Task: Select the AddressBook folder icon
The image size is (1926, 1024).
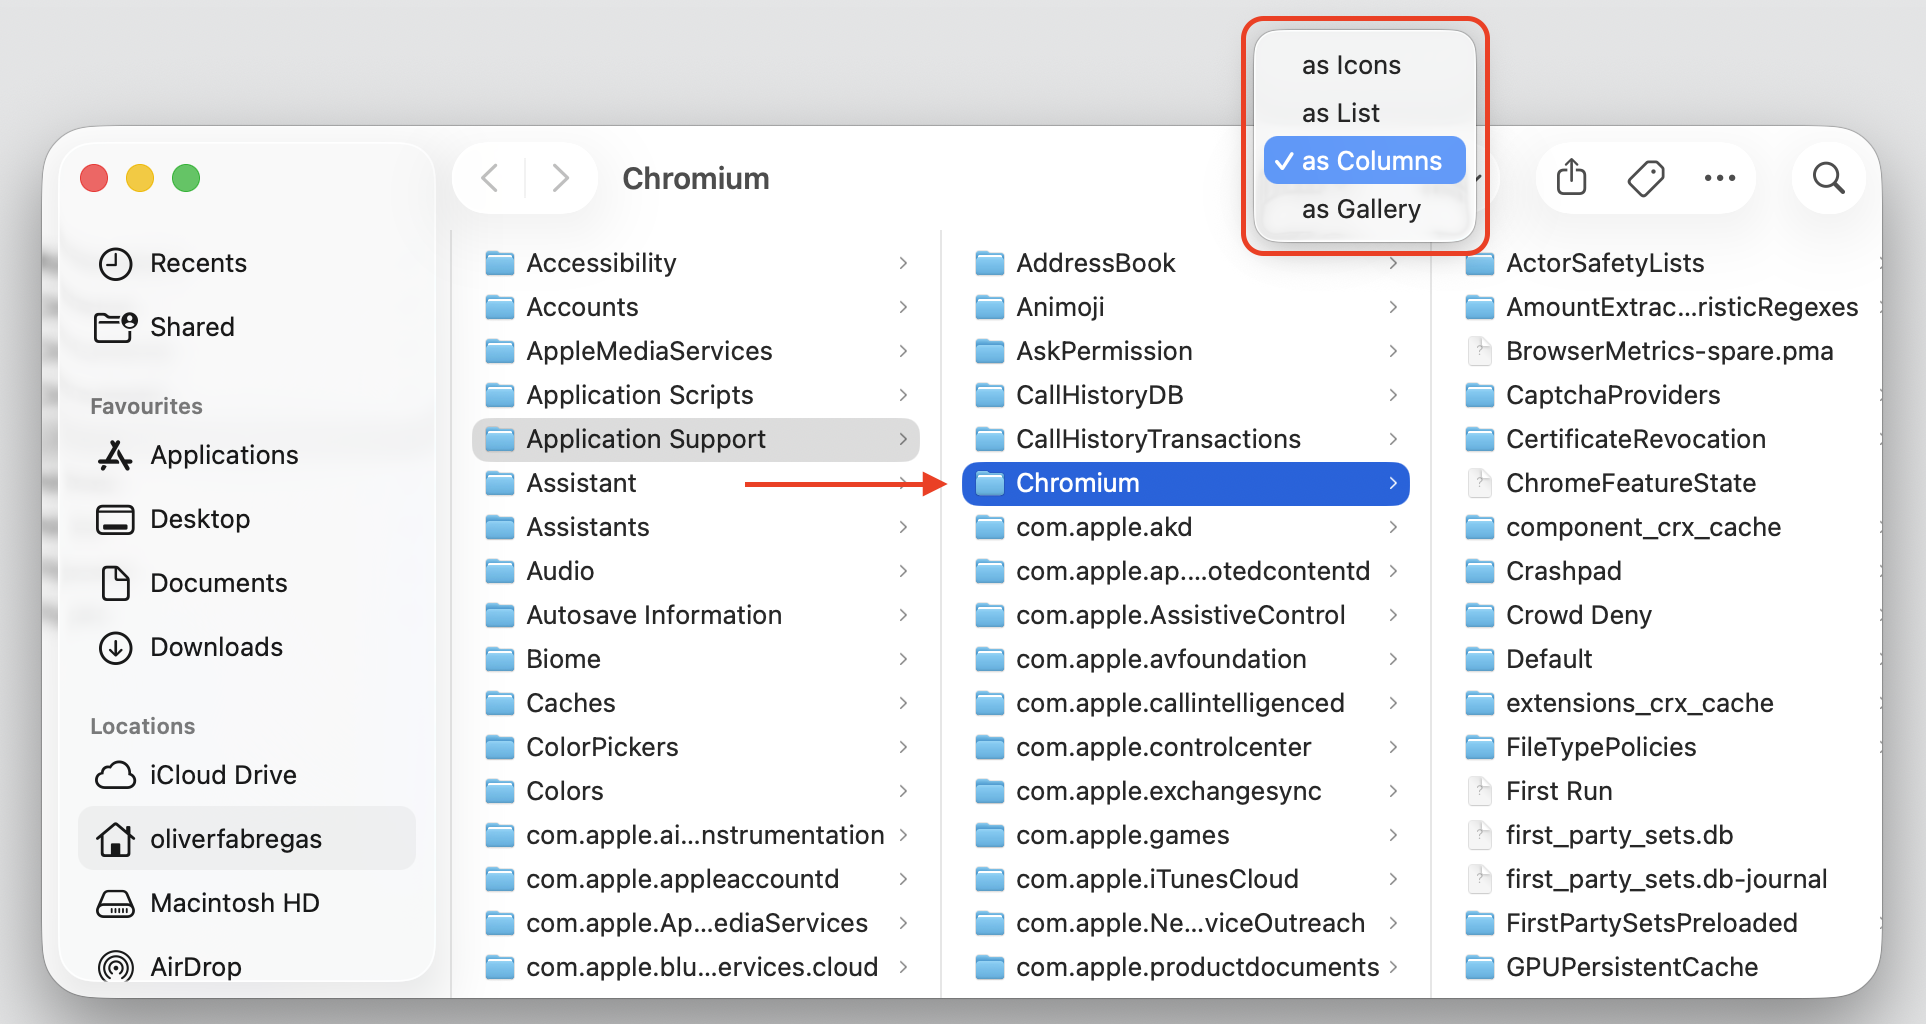Action: (989, 263)
